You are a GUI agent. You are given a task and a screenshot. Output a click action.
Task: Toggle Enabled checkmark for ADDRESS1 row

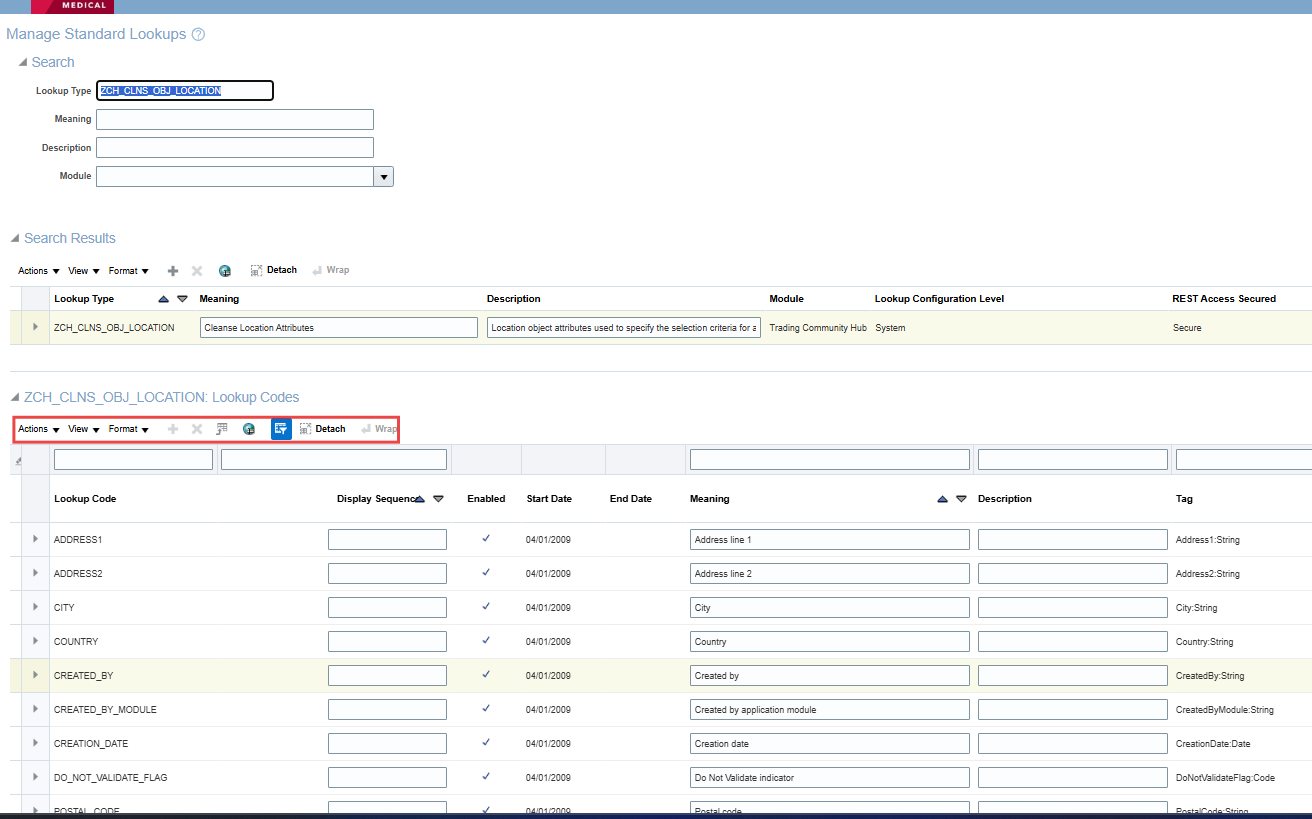[x=486, y=539]
